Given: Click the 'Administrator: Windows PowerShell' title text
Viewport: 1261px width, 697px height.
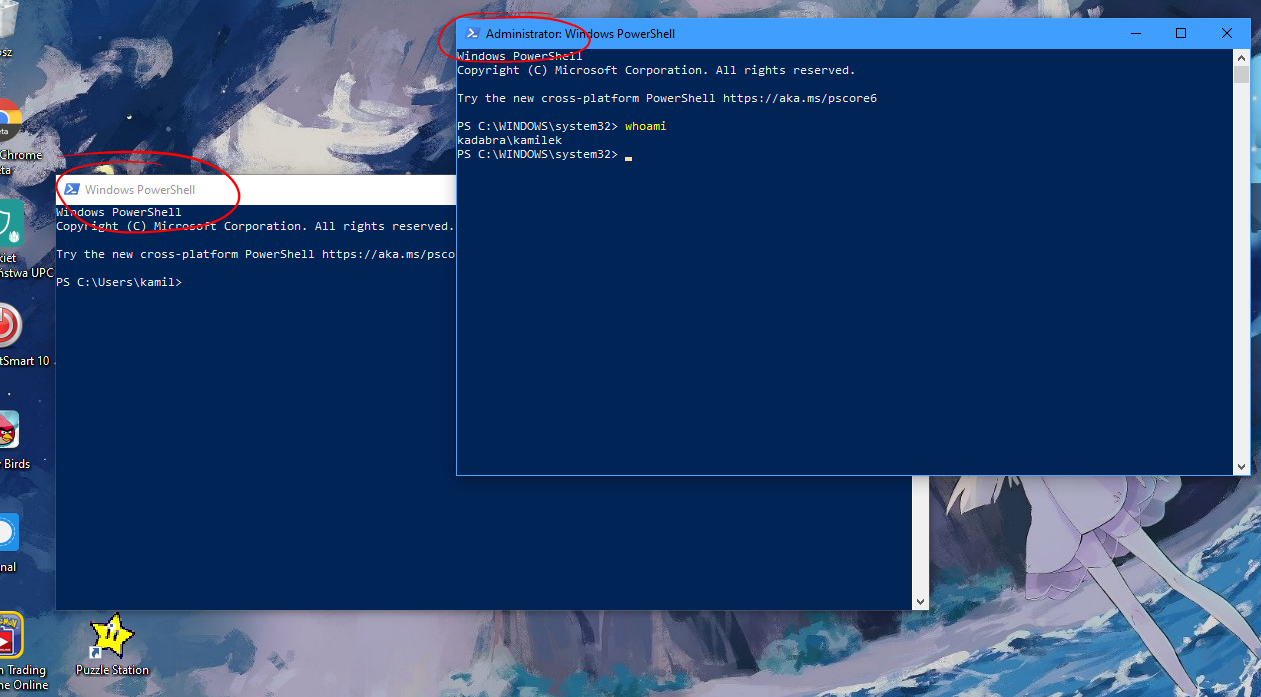Looking at the screenshot, I should 580,34.
